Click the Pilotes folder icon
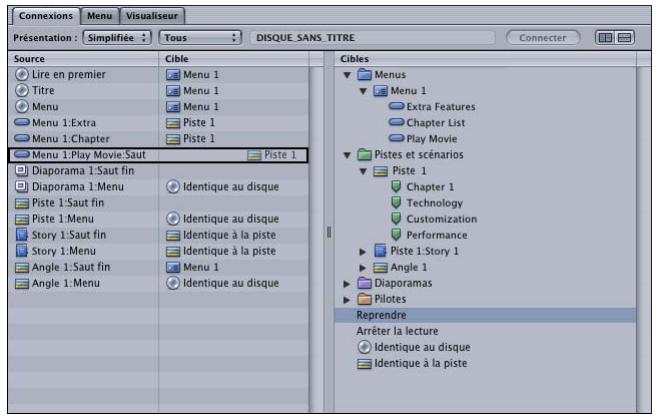This screenshot has width=657, height=417. point(365,299)
